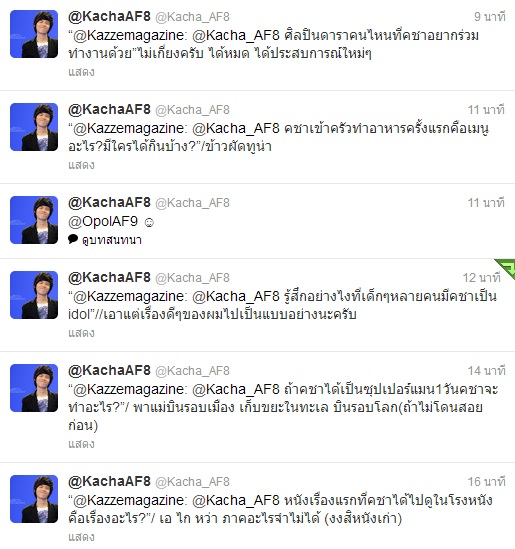
Task: Expand the first tweet with แสดง
Action: tap(81, 72)
